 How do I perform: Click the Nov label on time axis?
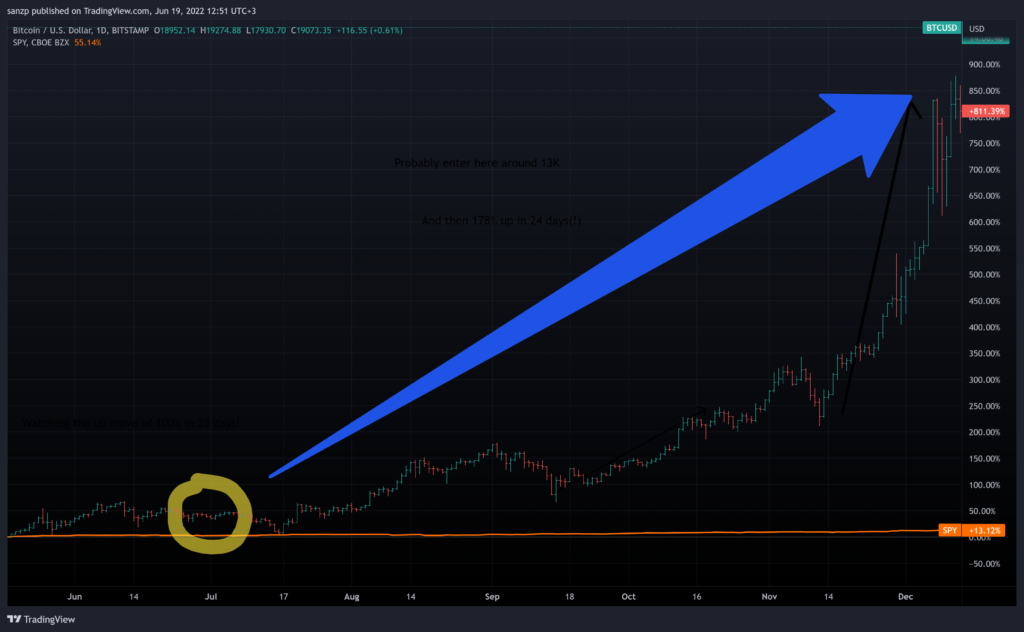coord(769,596)
